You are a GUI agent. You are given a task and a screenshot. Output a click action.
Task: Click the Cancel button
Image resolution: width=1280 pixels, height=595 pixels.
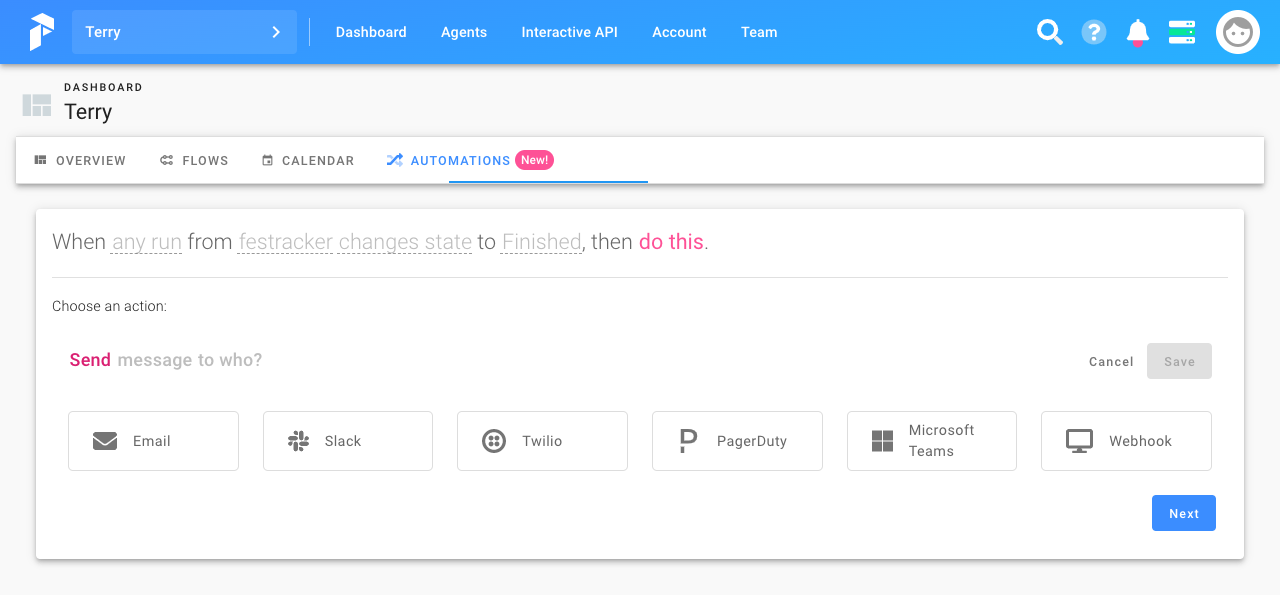click(1111, 361)
